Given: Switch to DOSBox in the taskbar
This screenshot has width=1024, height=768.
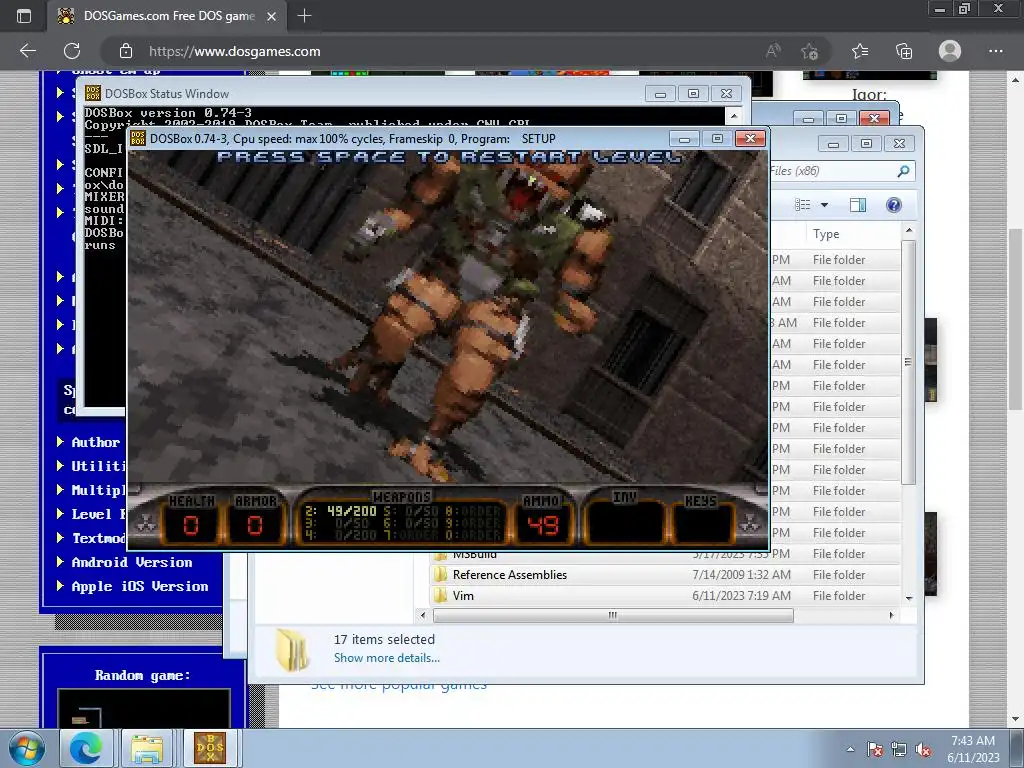Looking at the screenshot, I should 210,748.
